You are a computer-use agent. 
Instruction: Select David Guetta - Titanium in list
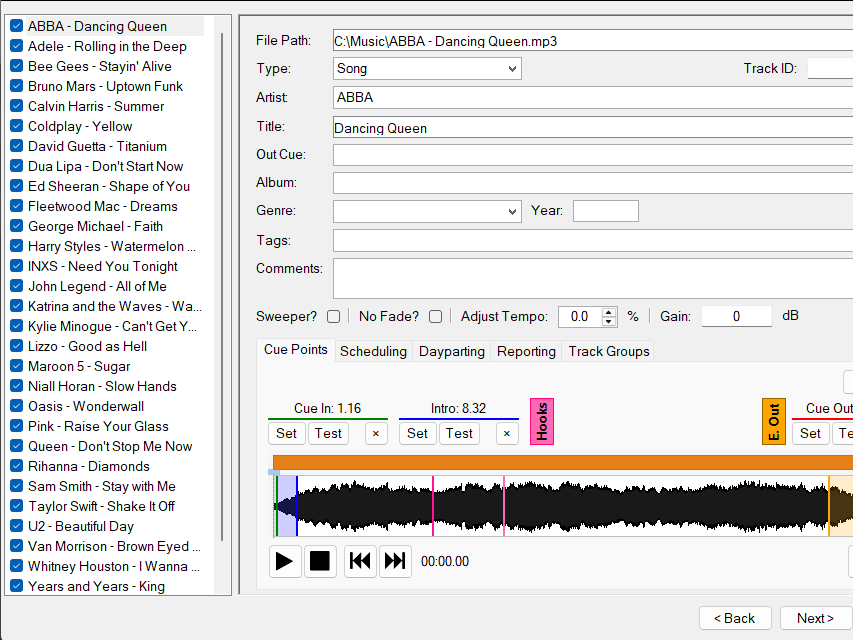pos(97,146)
